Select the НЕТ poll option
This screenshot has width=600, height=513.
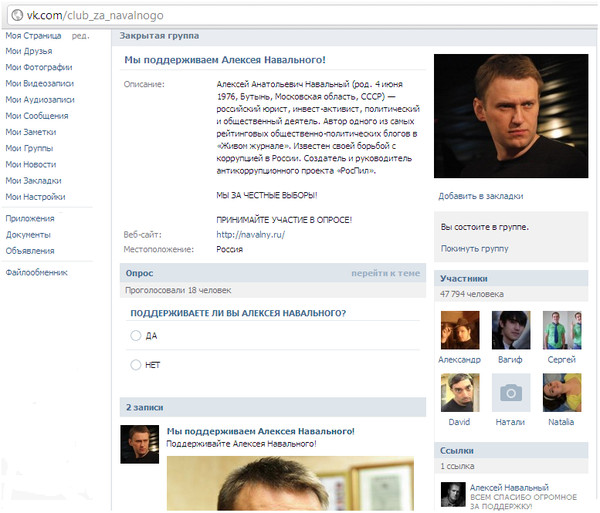(136, 365)
